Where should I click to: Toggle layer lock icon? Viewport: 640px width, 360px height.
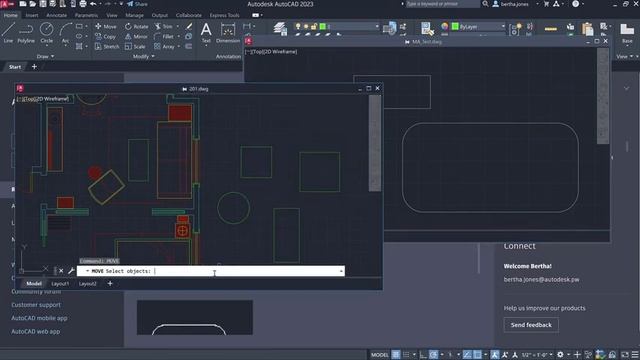pos(314,26)
